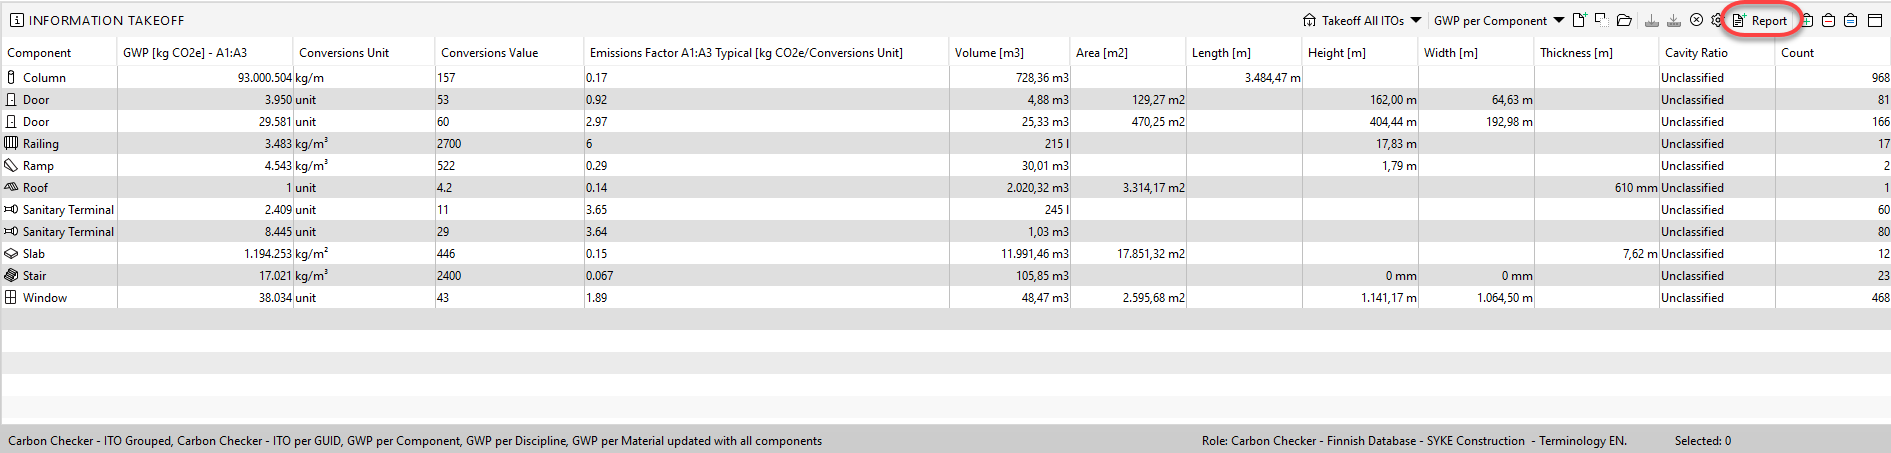
Task: Select the Roof component row
Action: [x=35, y=188]
